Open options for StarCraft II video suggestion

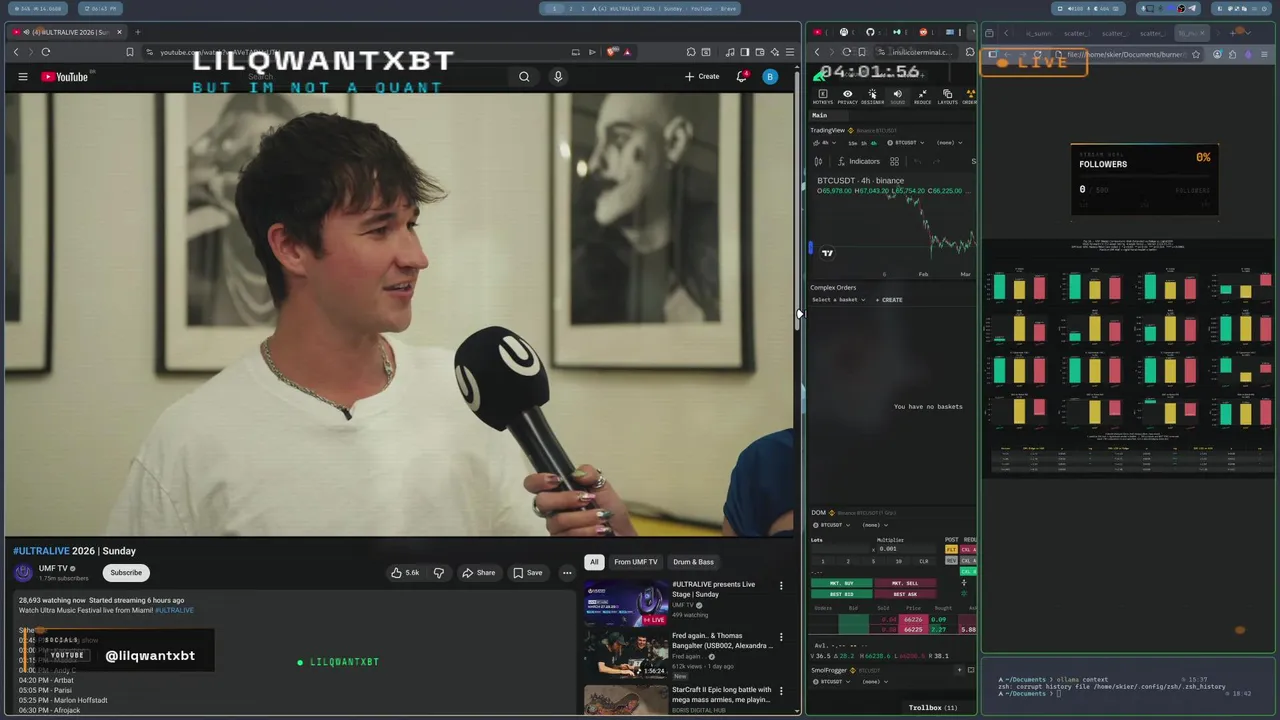coord(781,691)
